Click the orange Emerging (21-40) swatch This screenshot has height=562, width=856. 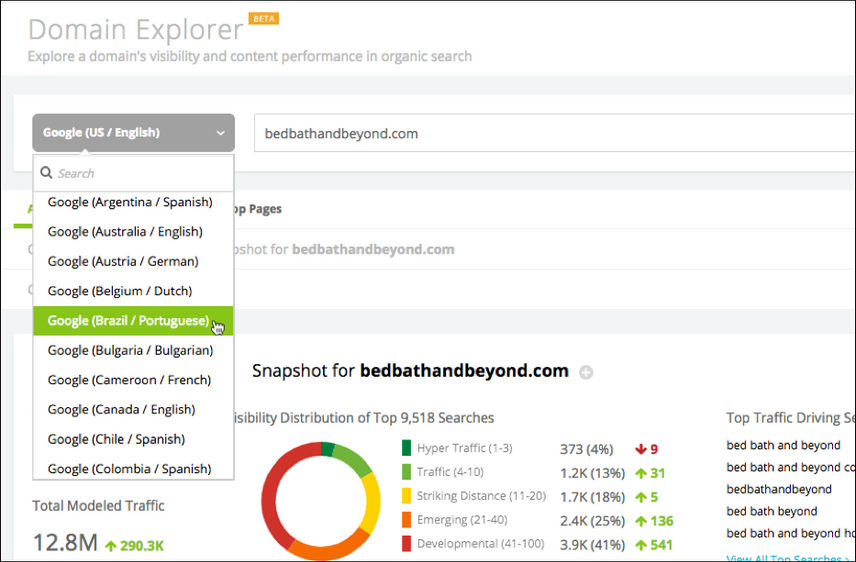pos(406,520)
